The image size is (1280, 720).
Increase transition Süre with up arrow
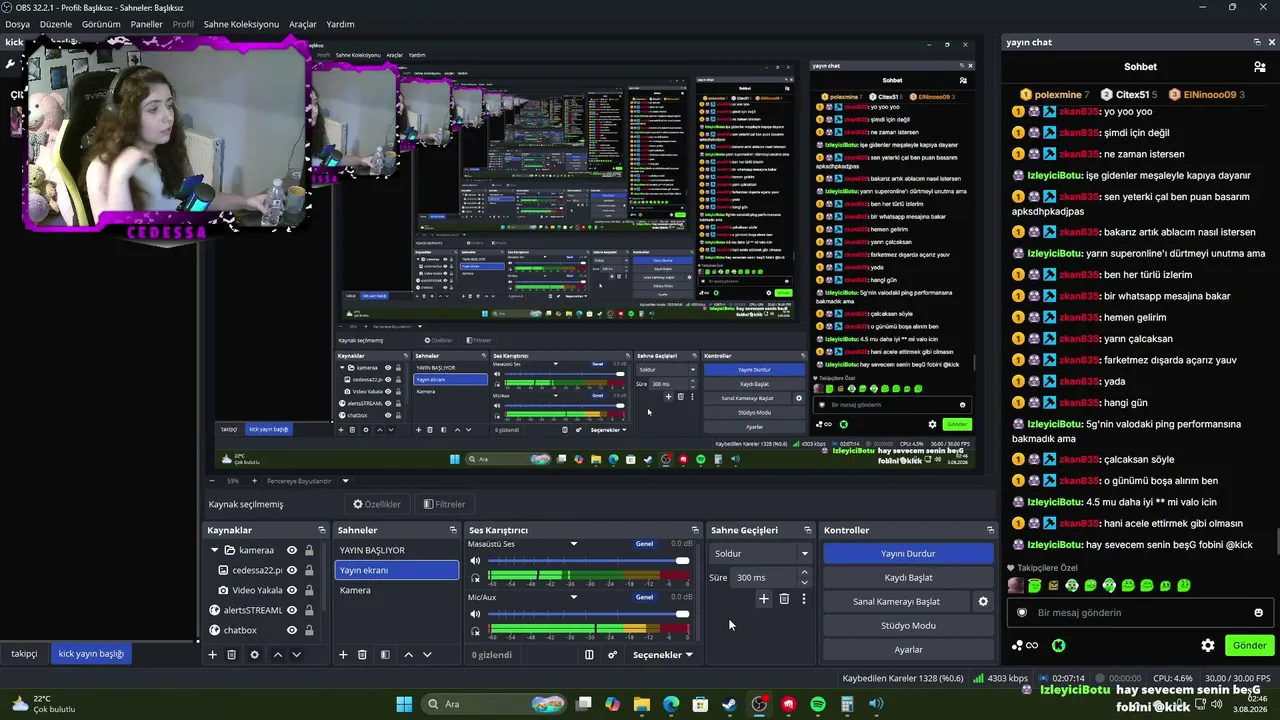pyautogui.click(x=804, y=573)
